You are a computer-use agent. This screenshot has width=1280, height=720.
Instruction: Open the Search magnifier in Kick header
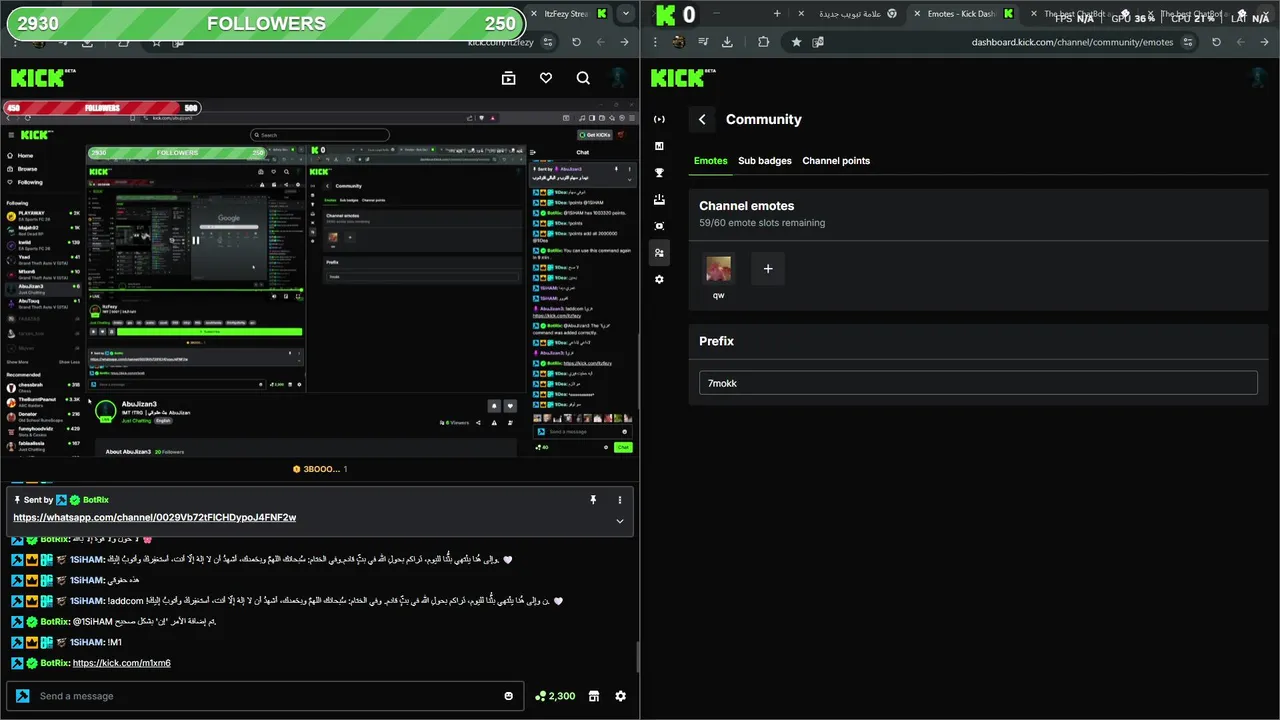pos(583,78)
